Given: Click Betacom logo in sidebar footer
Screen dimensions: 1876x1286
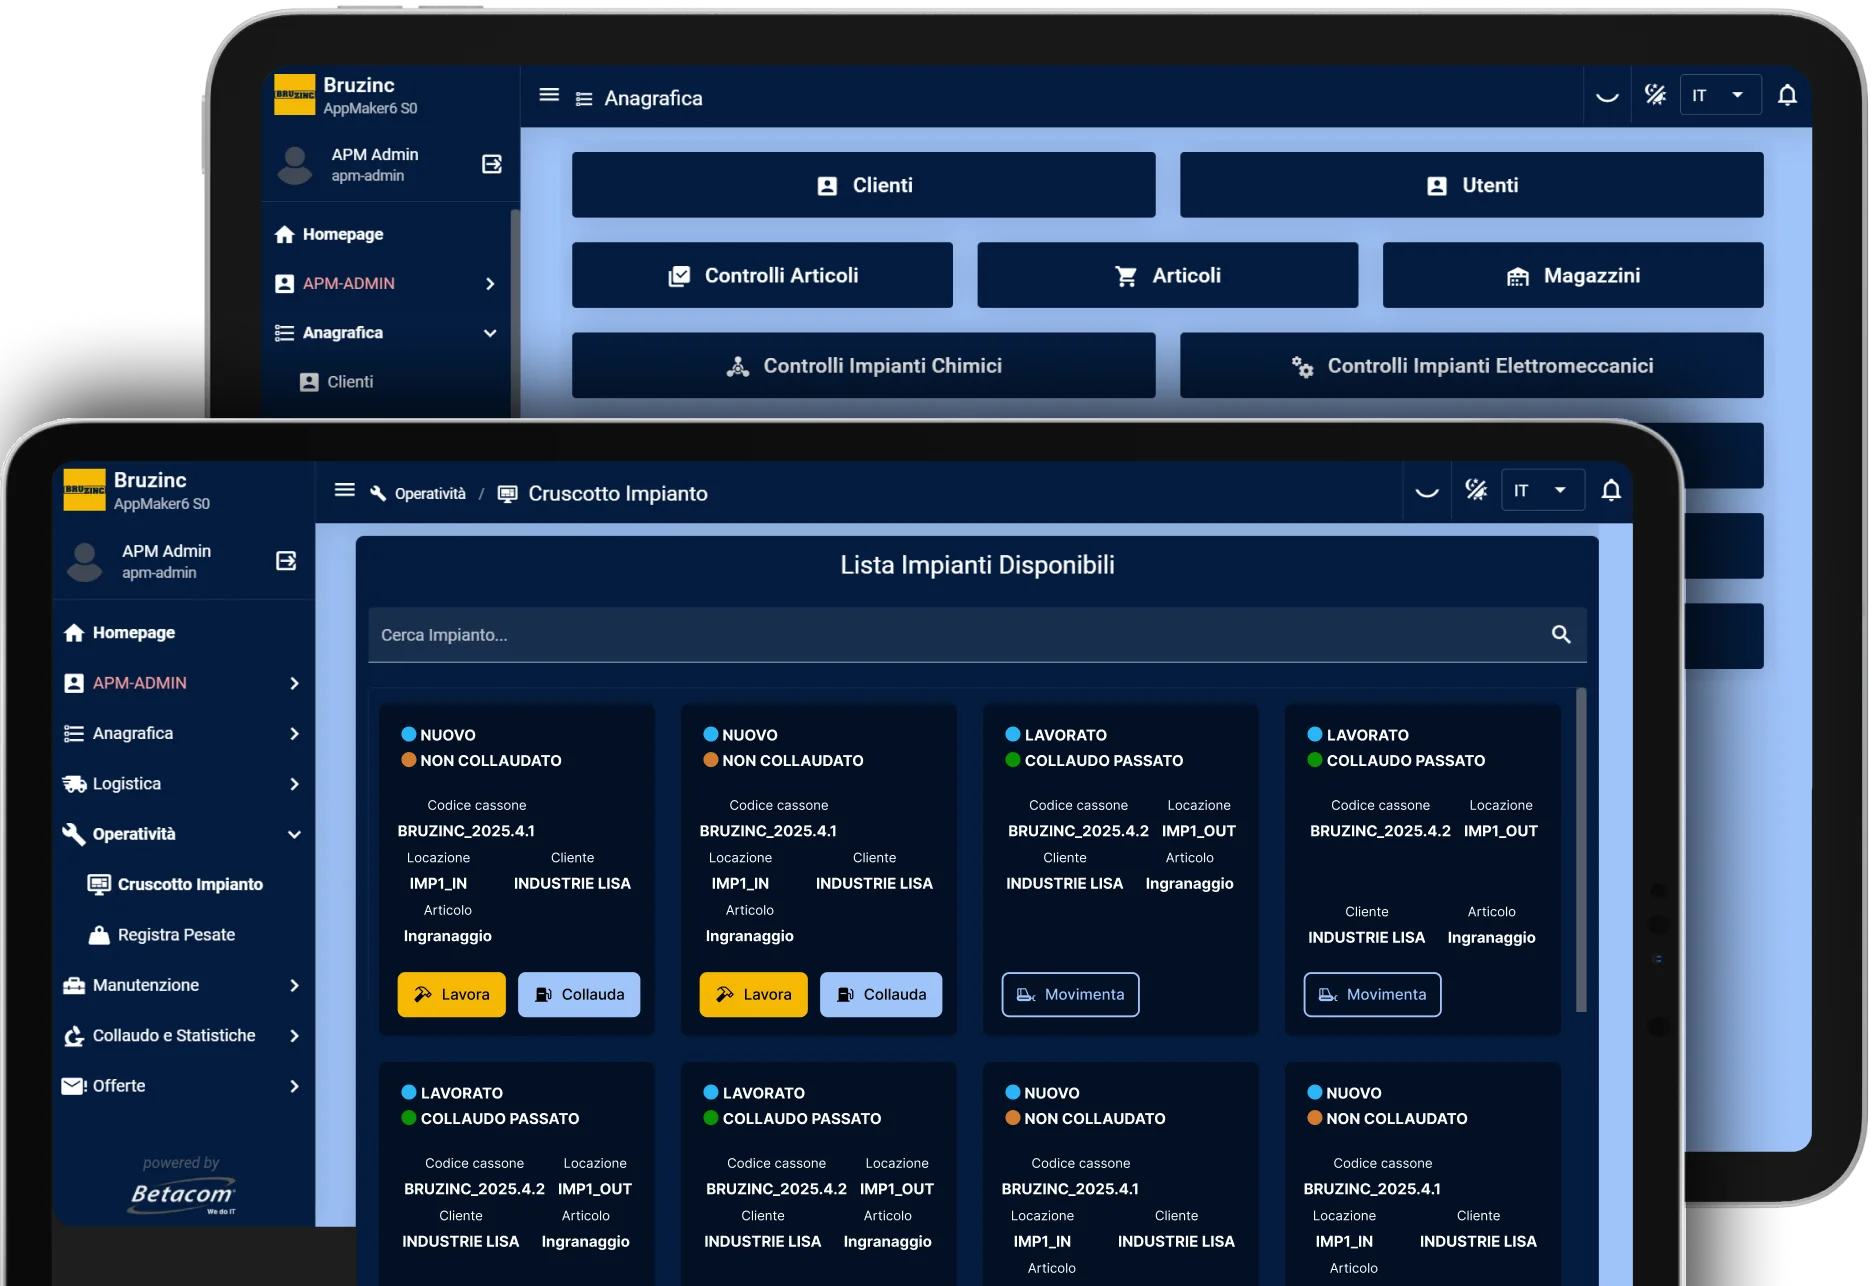Looking at the screenshot, I should click(181, 1195).
